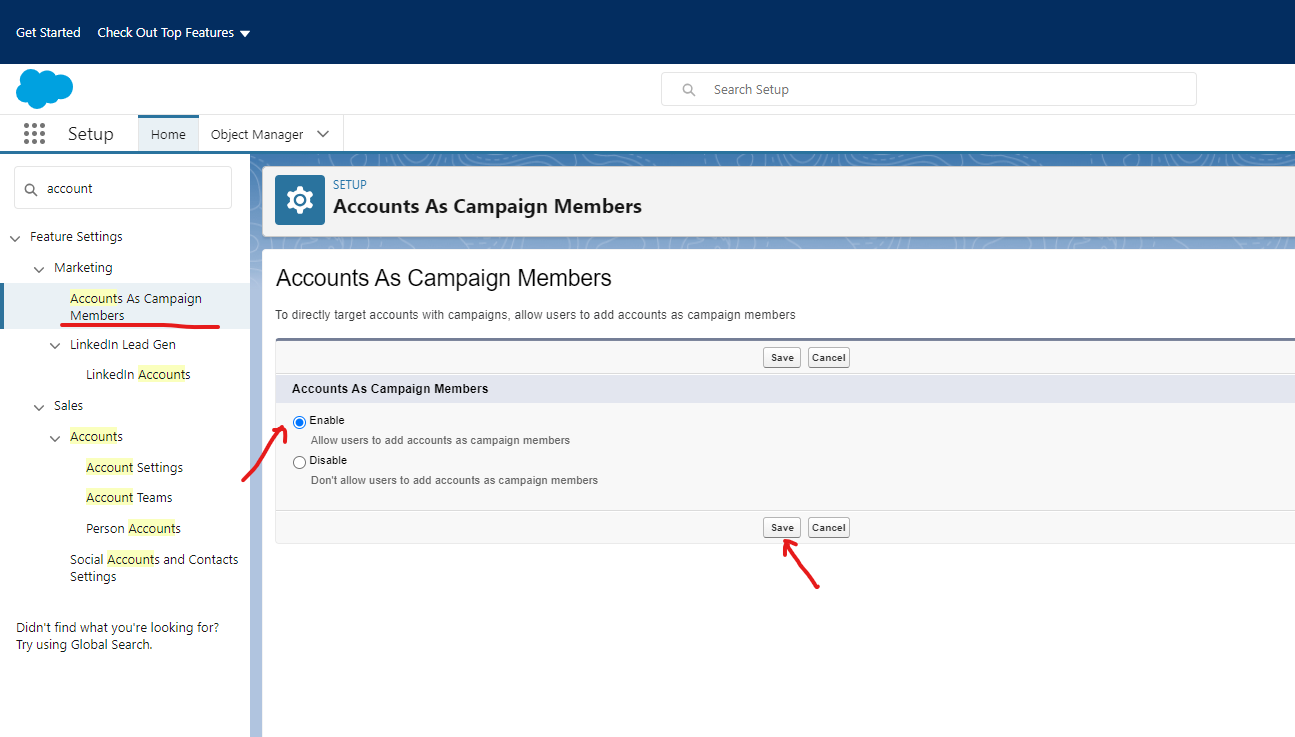Select the Disable radio button

pyautogui.click(x=299, y=462)
